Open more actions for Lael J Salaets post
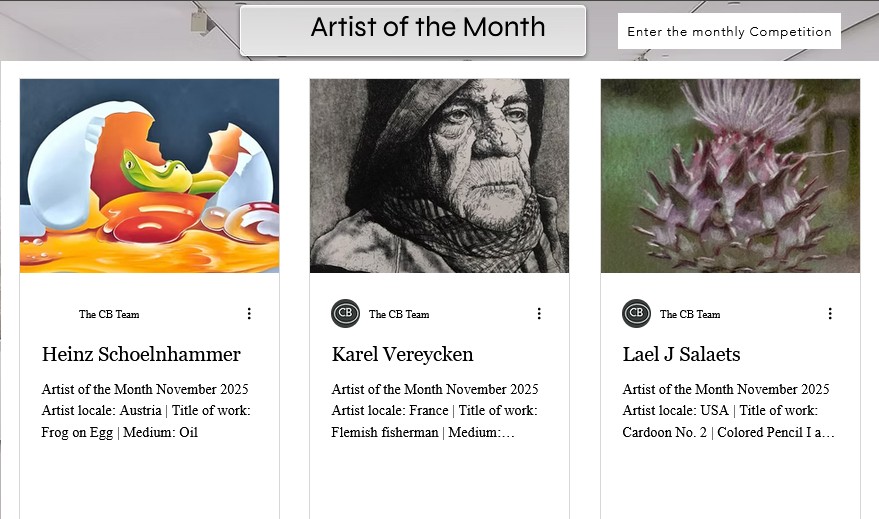Image resolution: width=879 pixels, height=519 pixels. (x=829, y=314)
